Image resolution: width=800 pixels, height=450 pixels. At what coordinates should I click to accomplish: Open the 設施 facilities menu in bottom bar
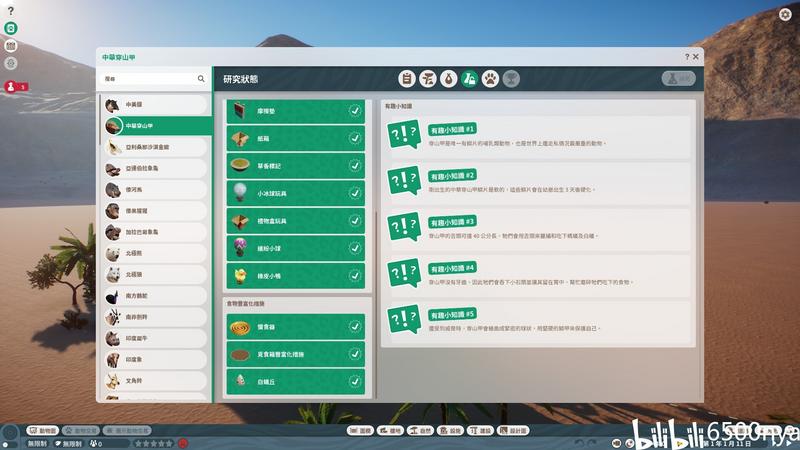[x=450, y=431]
